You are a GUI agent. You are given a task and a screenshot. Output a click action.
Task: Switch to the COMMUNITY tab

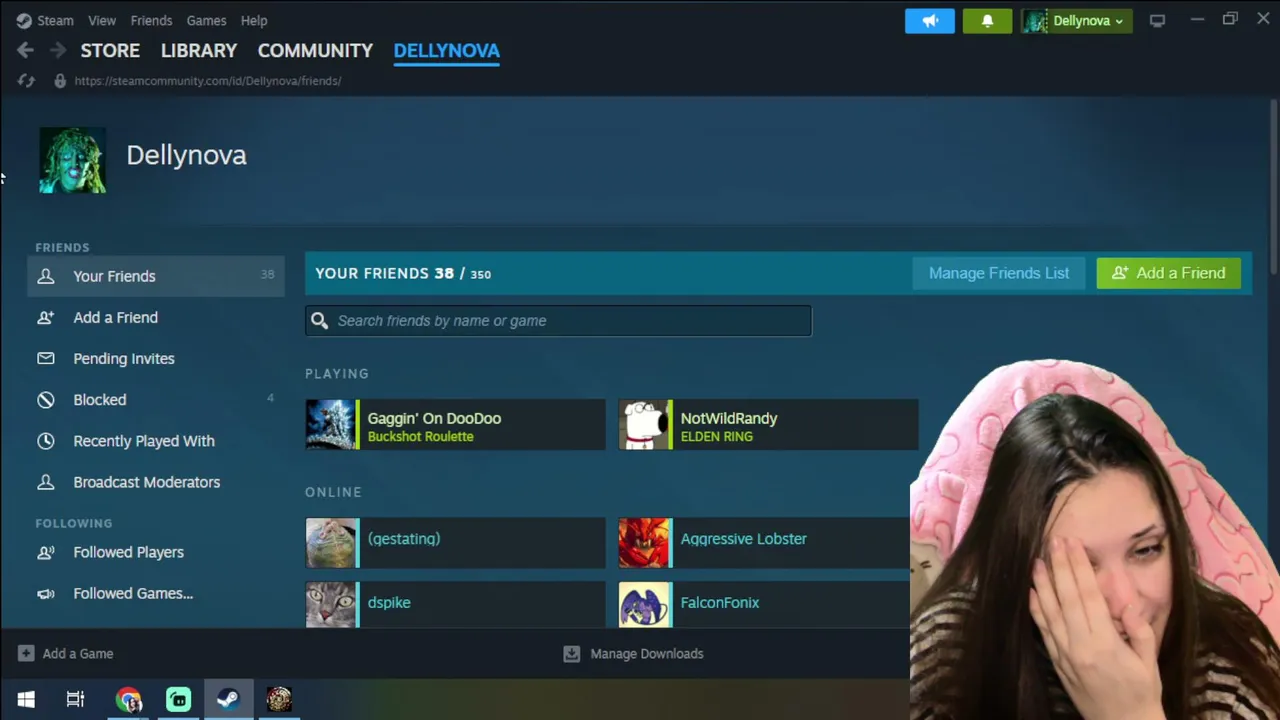315,50
